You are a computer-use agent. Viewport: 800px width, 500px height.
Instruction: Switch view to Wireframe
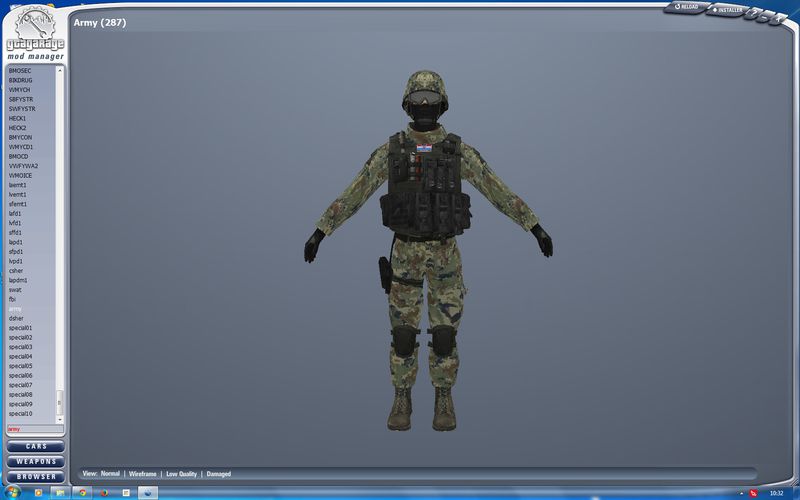click(x=142, y=474)
